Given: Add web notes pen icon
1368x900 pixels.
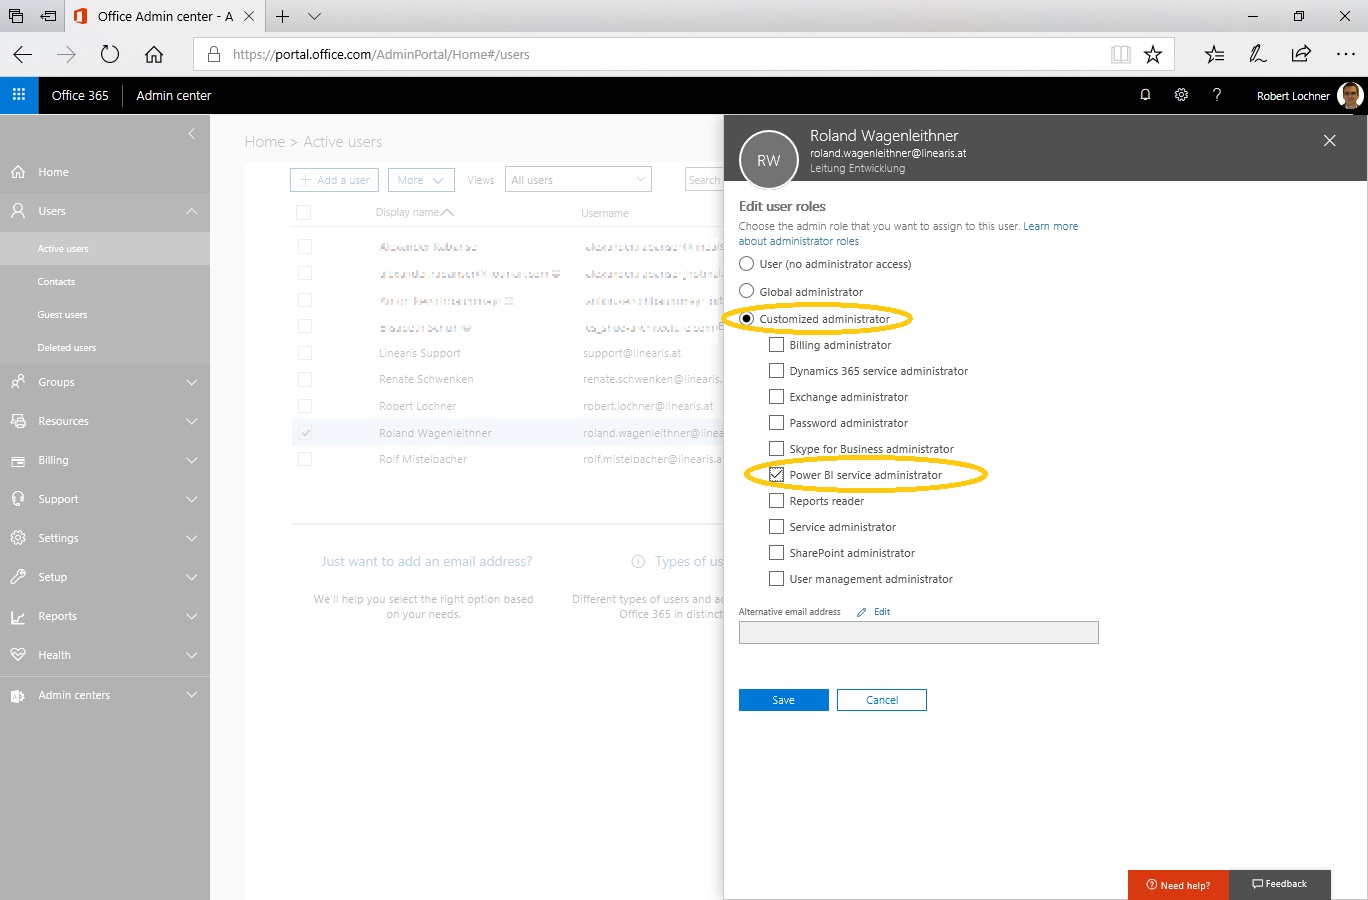Looking at the screenshot, I should point(1258,54).
